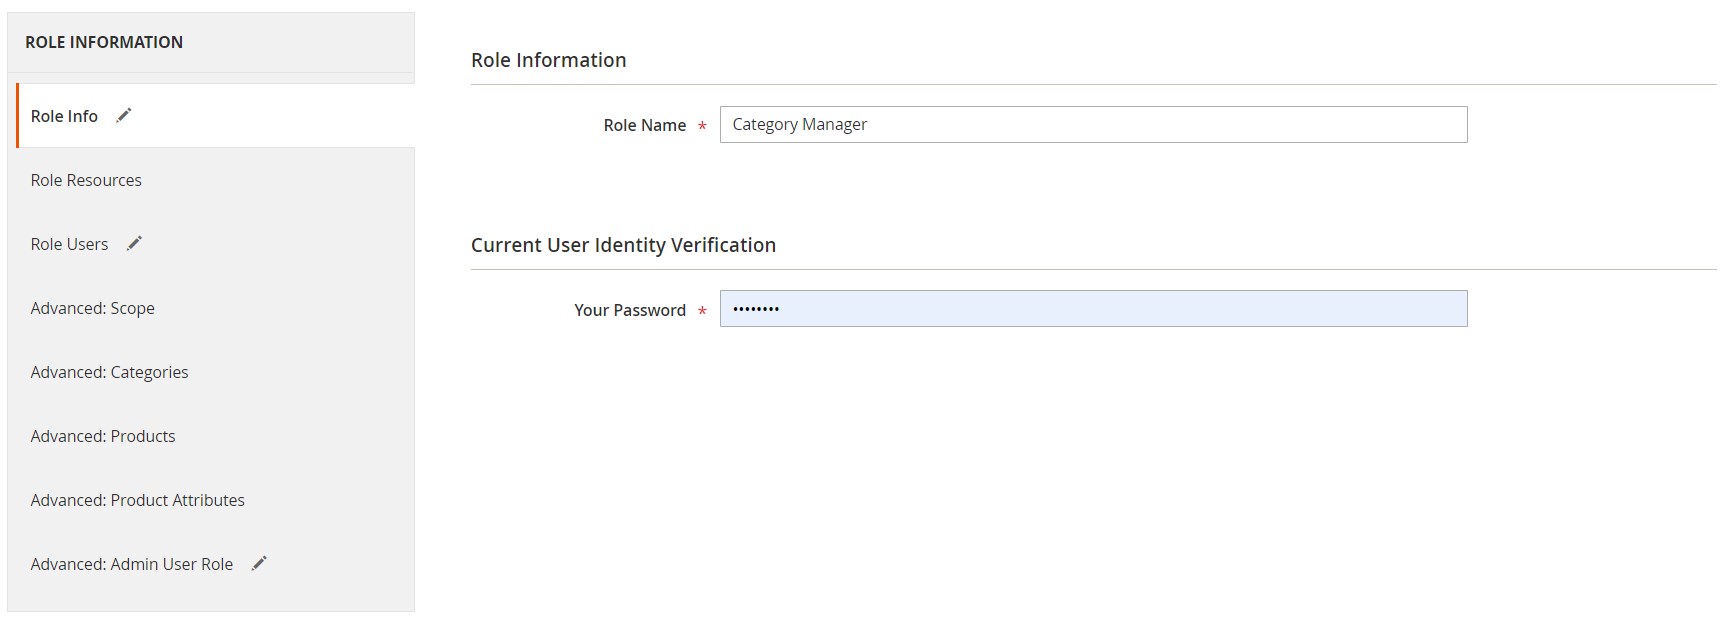Focus the Your Password field

click(1093, 309)
